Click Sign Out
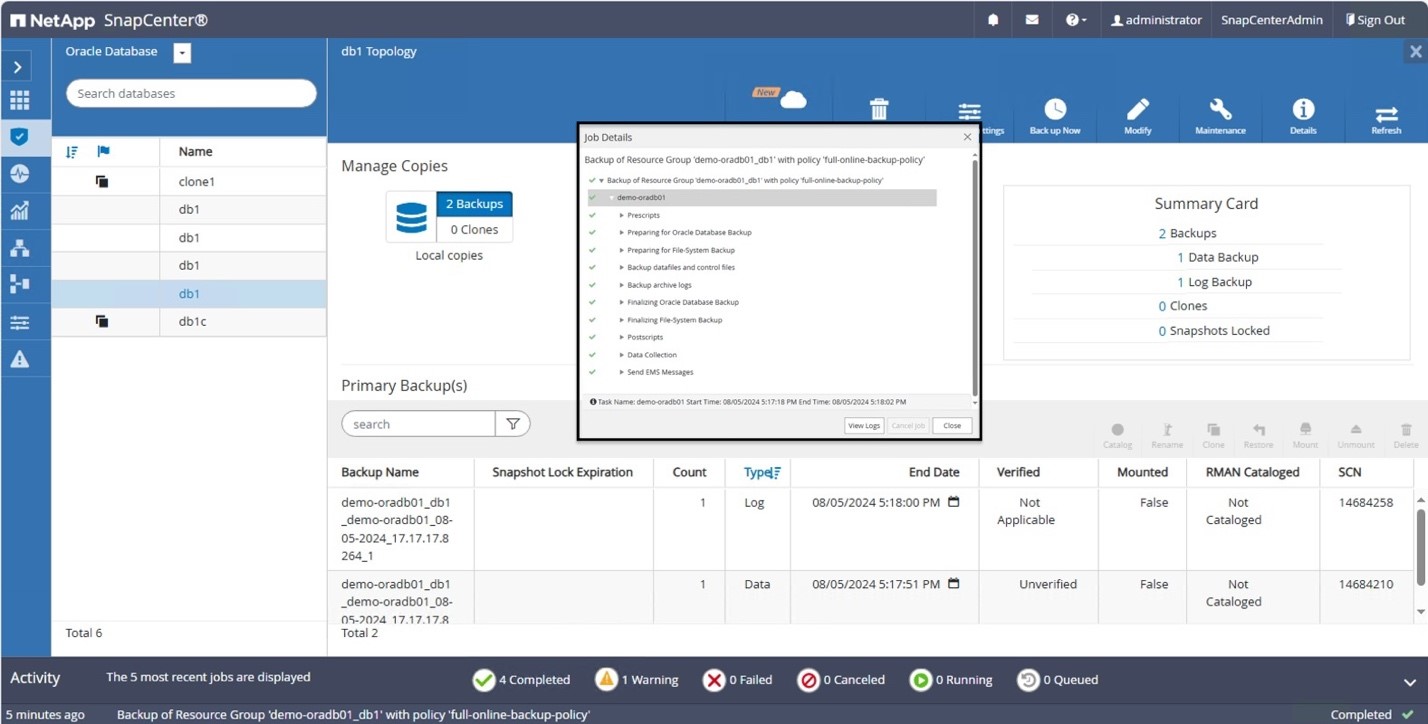This screenshot has height=724, width=1428. tap(1375, 20)
